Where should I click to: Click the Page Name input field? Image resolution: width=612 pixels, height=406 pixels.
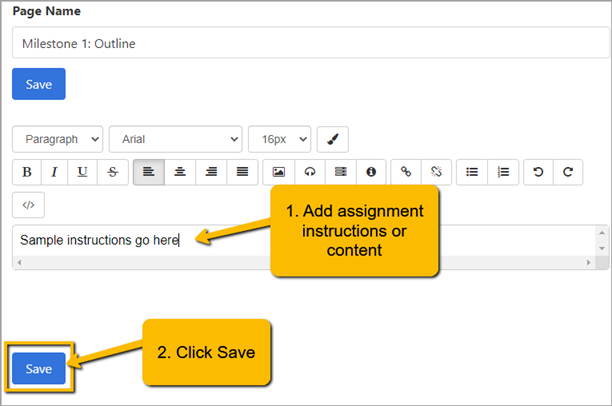(x=311, y=43)
